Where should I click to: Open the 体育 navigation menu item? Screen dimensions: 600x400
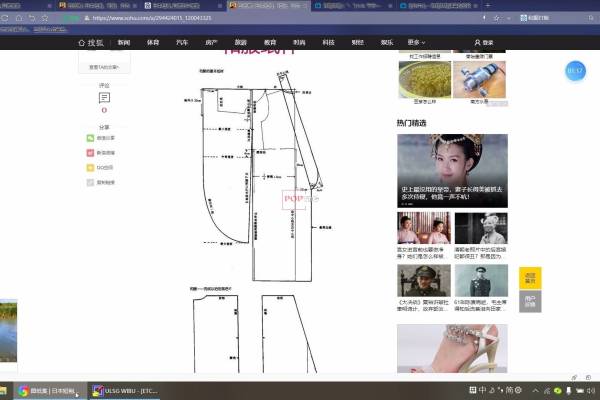pos(152,43)
